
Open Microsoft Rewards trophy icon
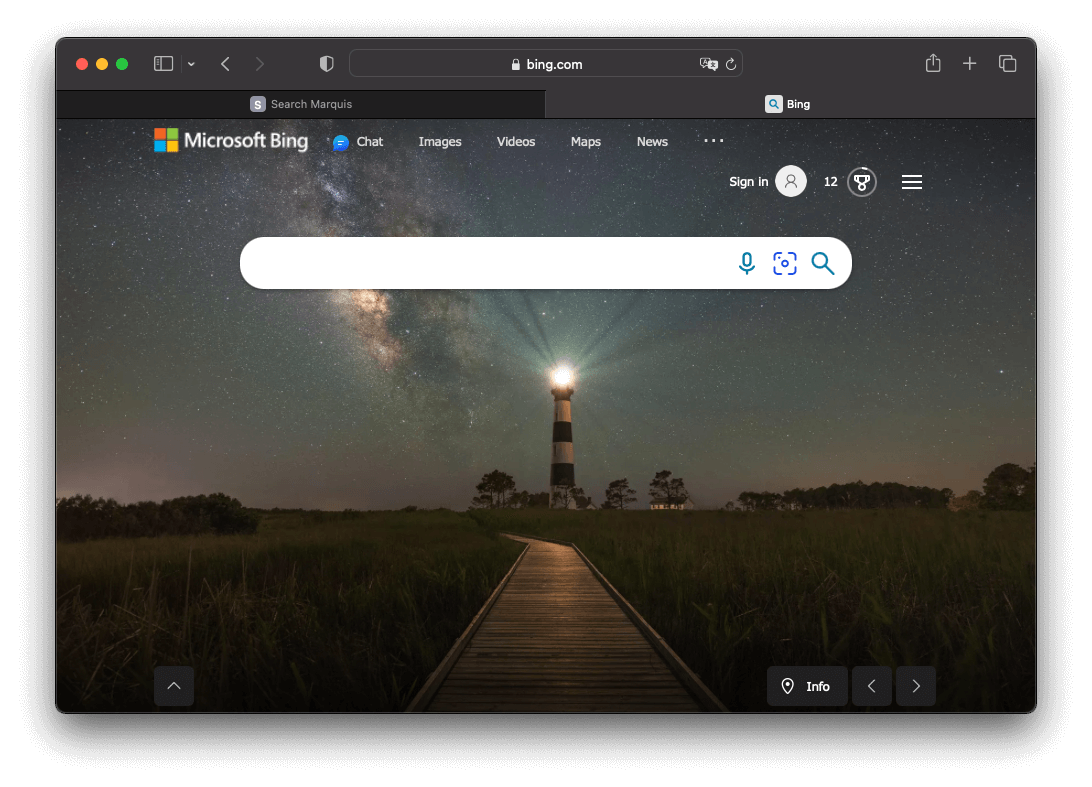point(861,181)
